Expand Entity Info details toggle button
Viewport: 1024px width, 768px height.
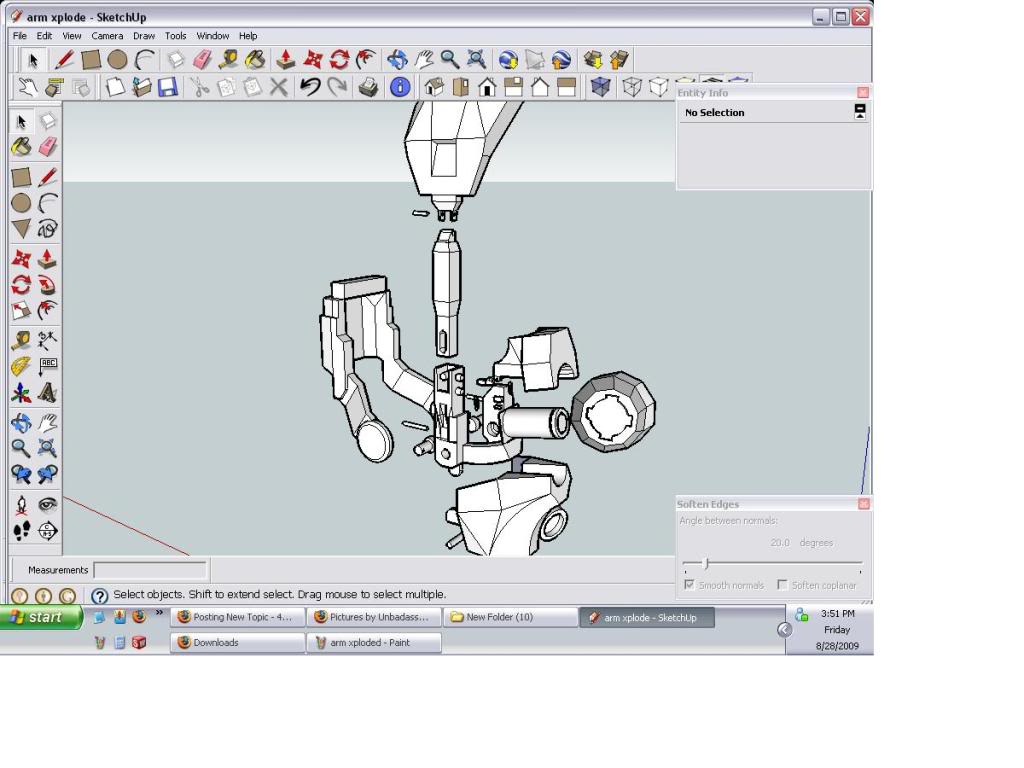coord(860,112)
